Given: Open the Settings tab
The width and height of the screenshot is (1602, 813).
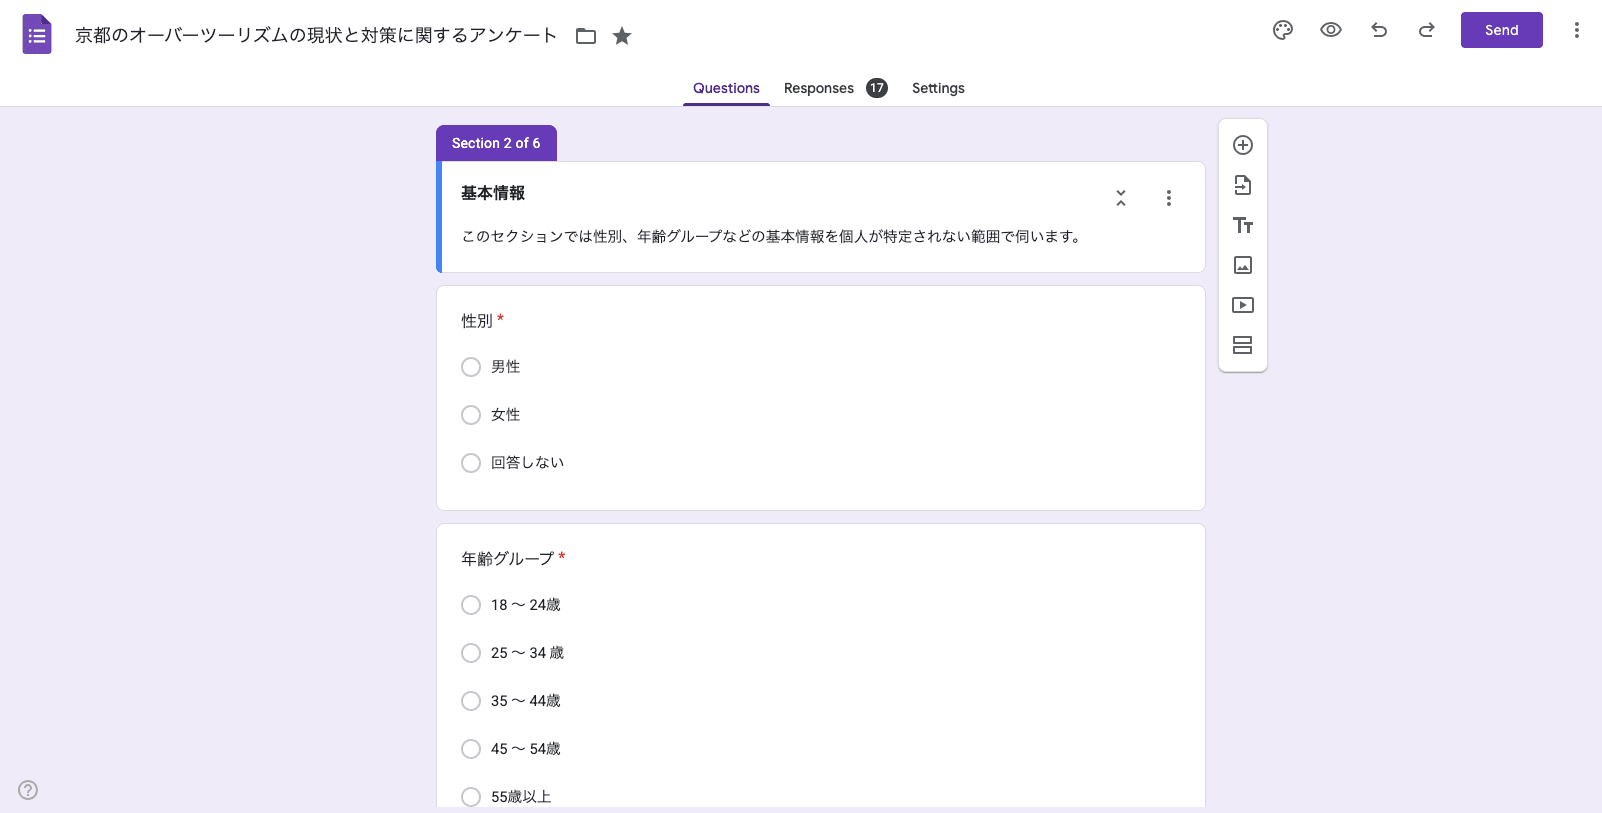Looking at the screenshot, I should [x=938, y=88].
